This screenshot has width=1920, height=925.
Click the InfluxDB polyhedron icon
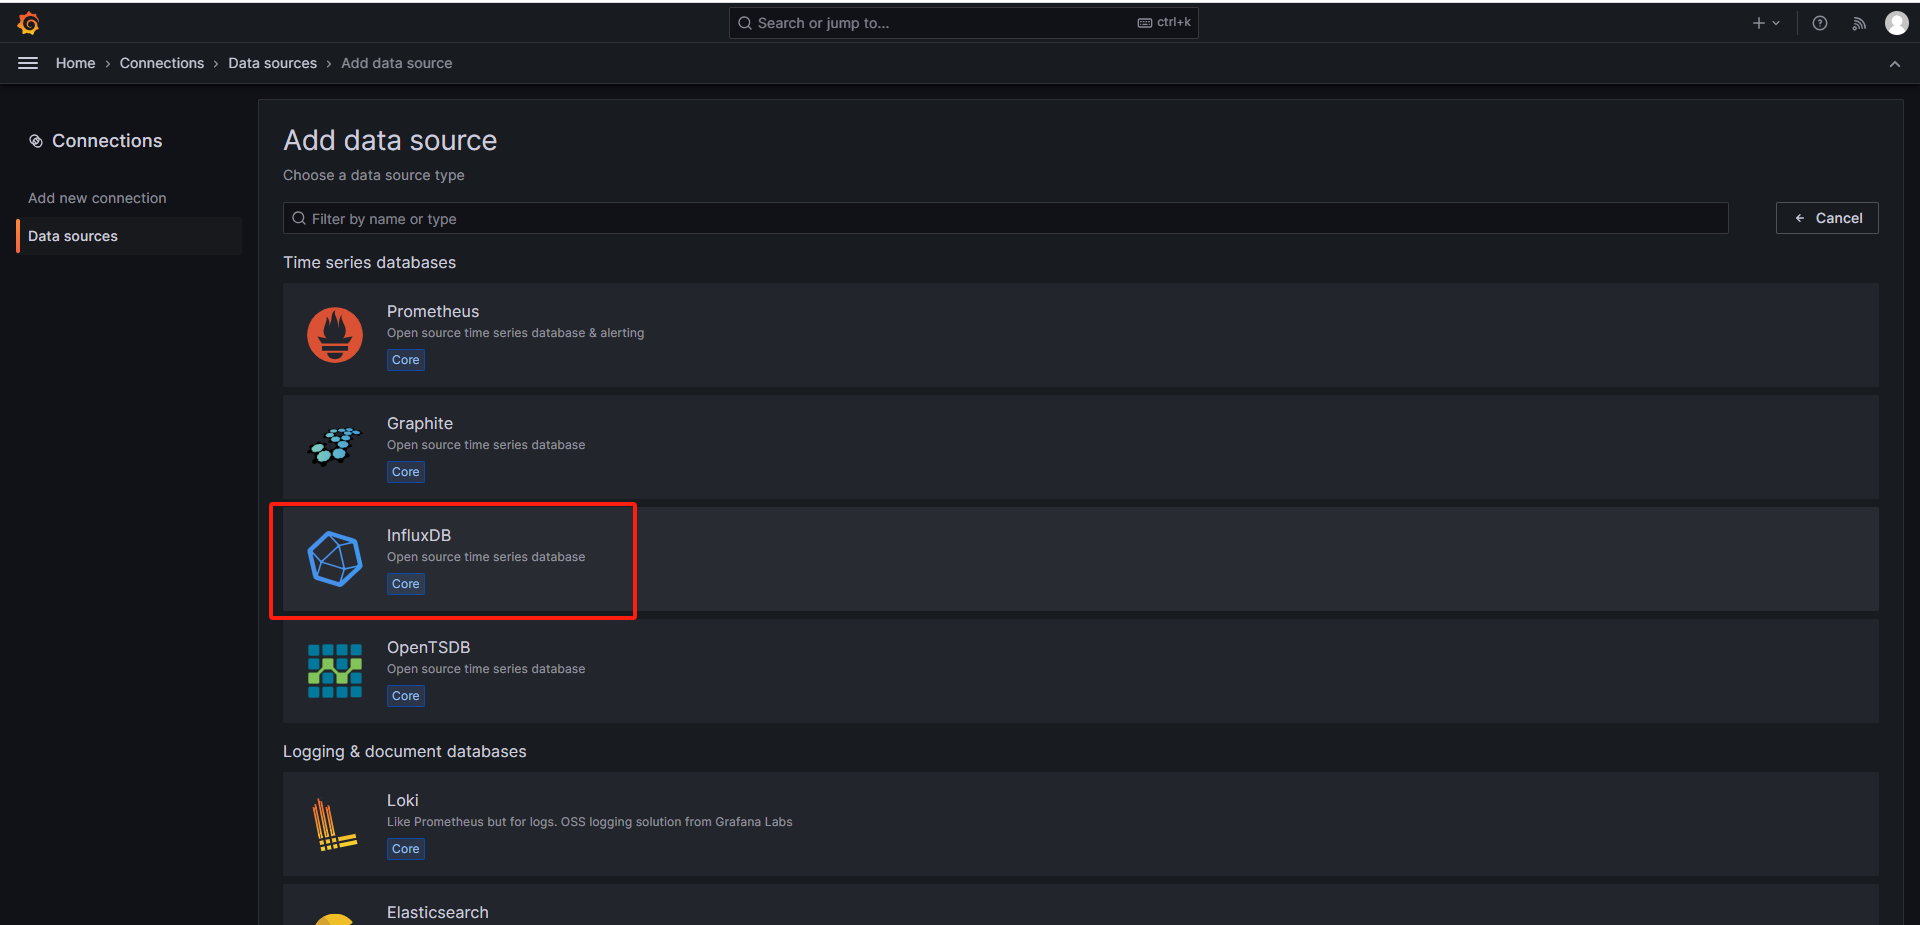(x=335, y=559)
